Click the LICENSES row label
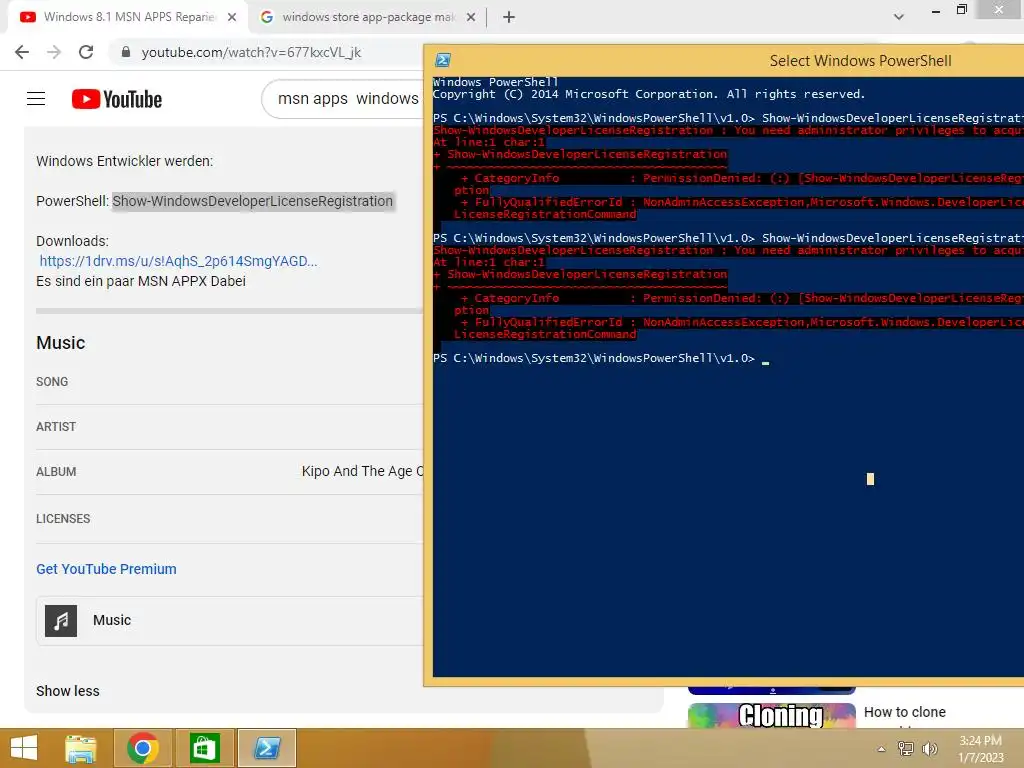The image size is (1024, 768). pos(63,519)
